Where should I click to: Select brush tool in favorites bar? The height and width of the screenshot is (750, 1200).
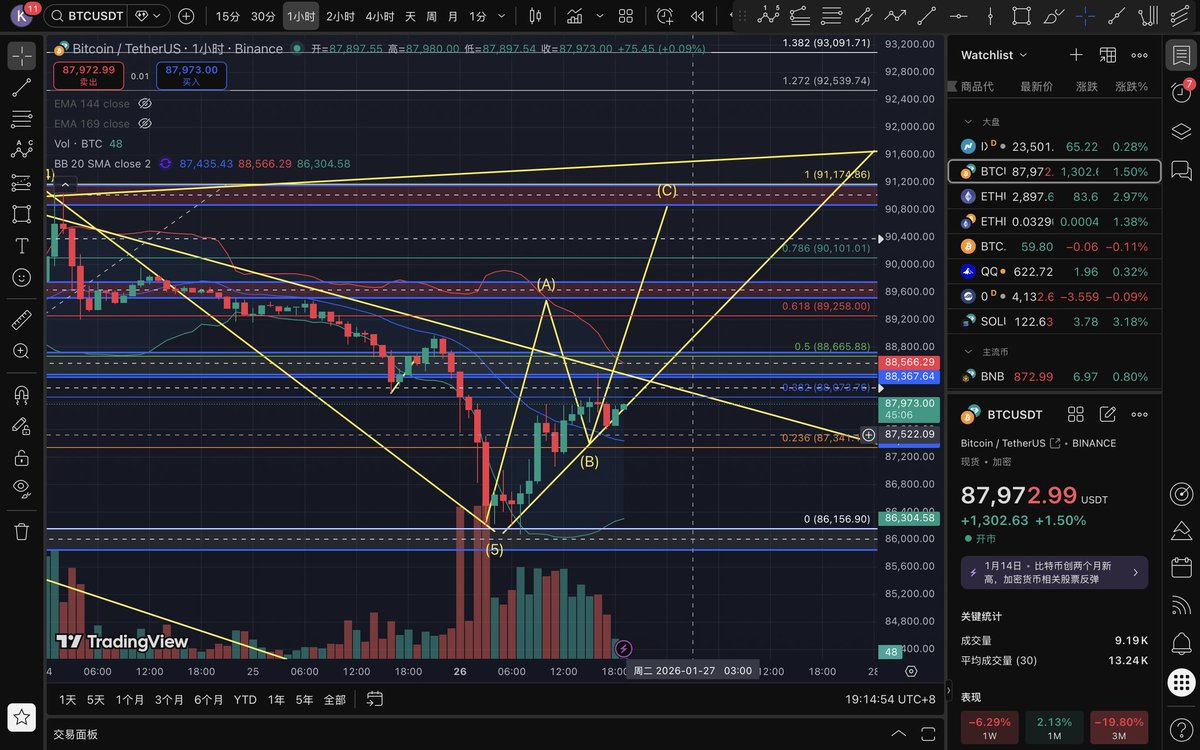[x=1053, y=15]
